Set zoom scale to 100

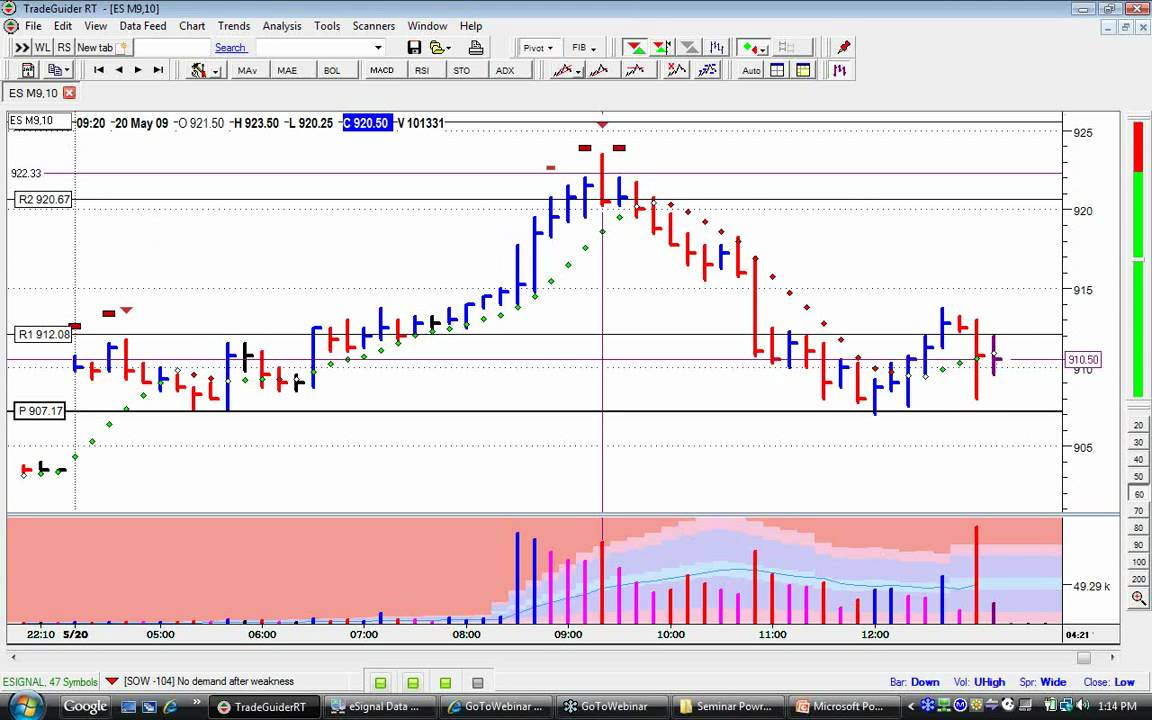pos(1138,562)
